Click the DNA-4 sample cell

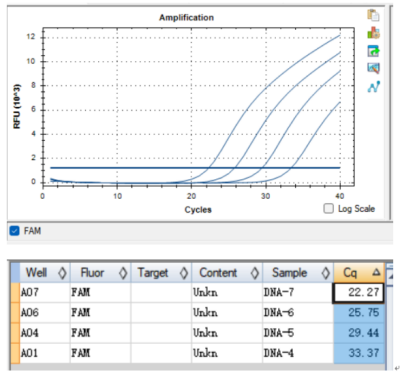[298, 353]
